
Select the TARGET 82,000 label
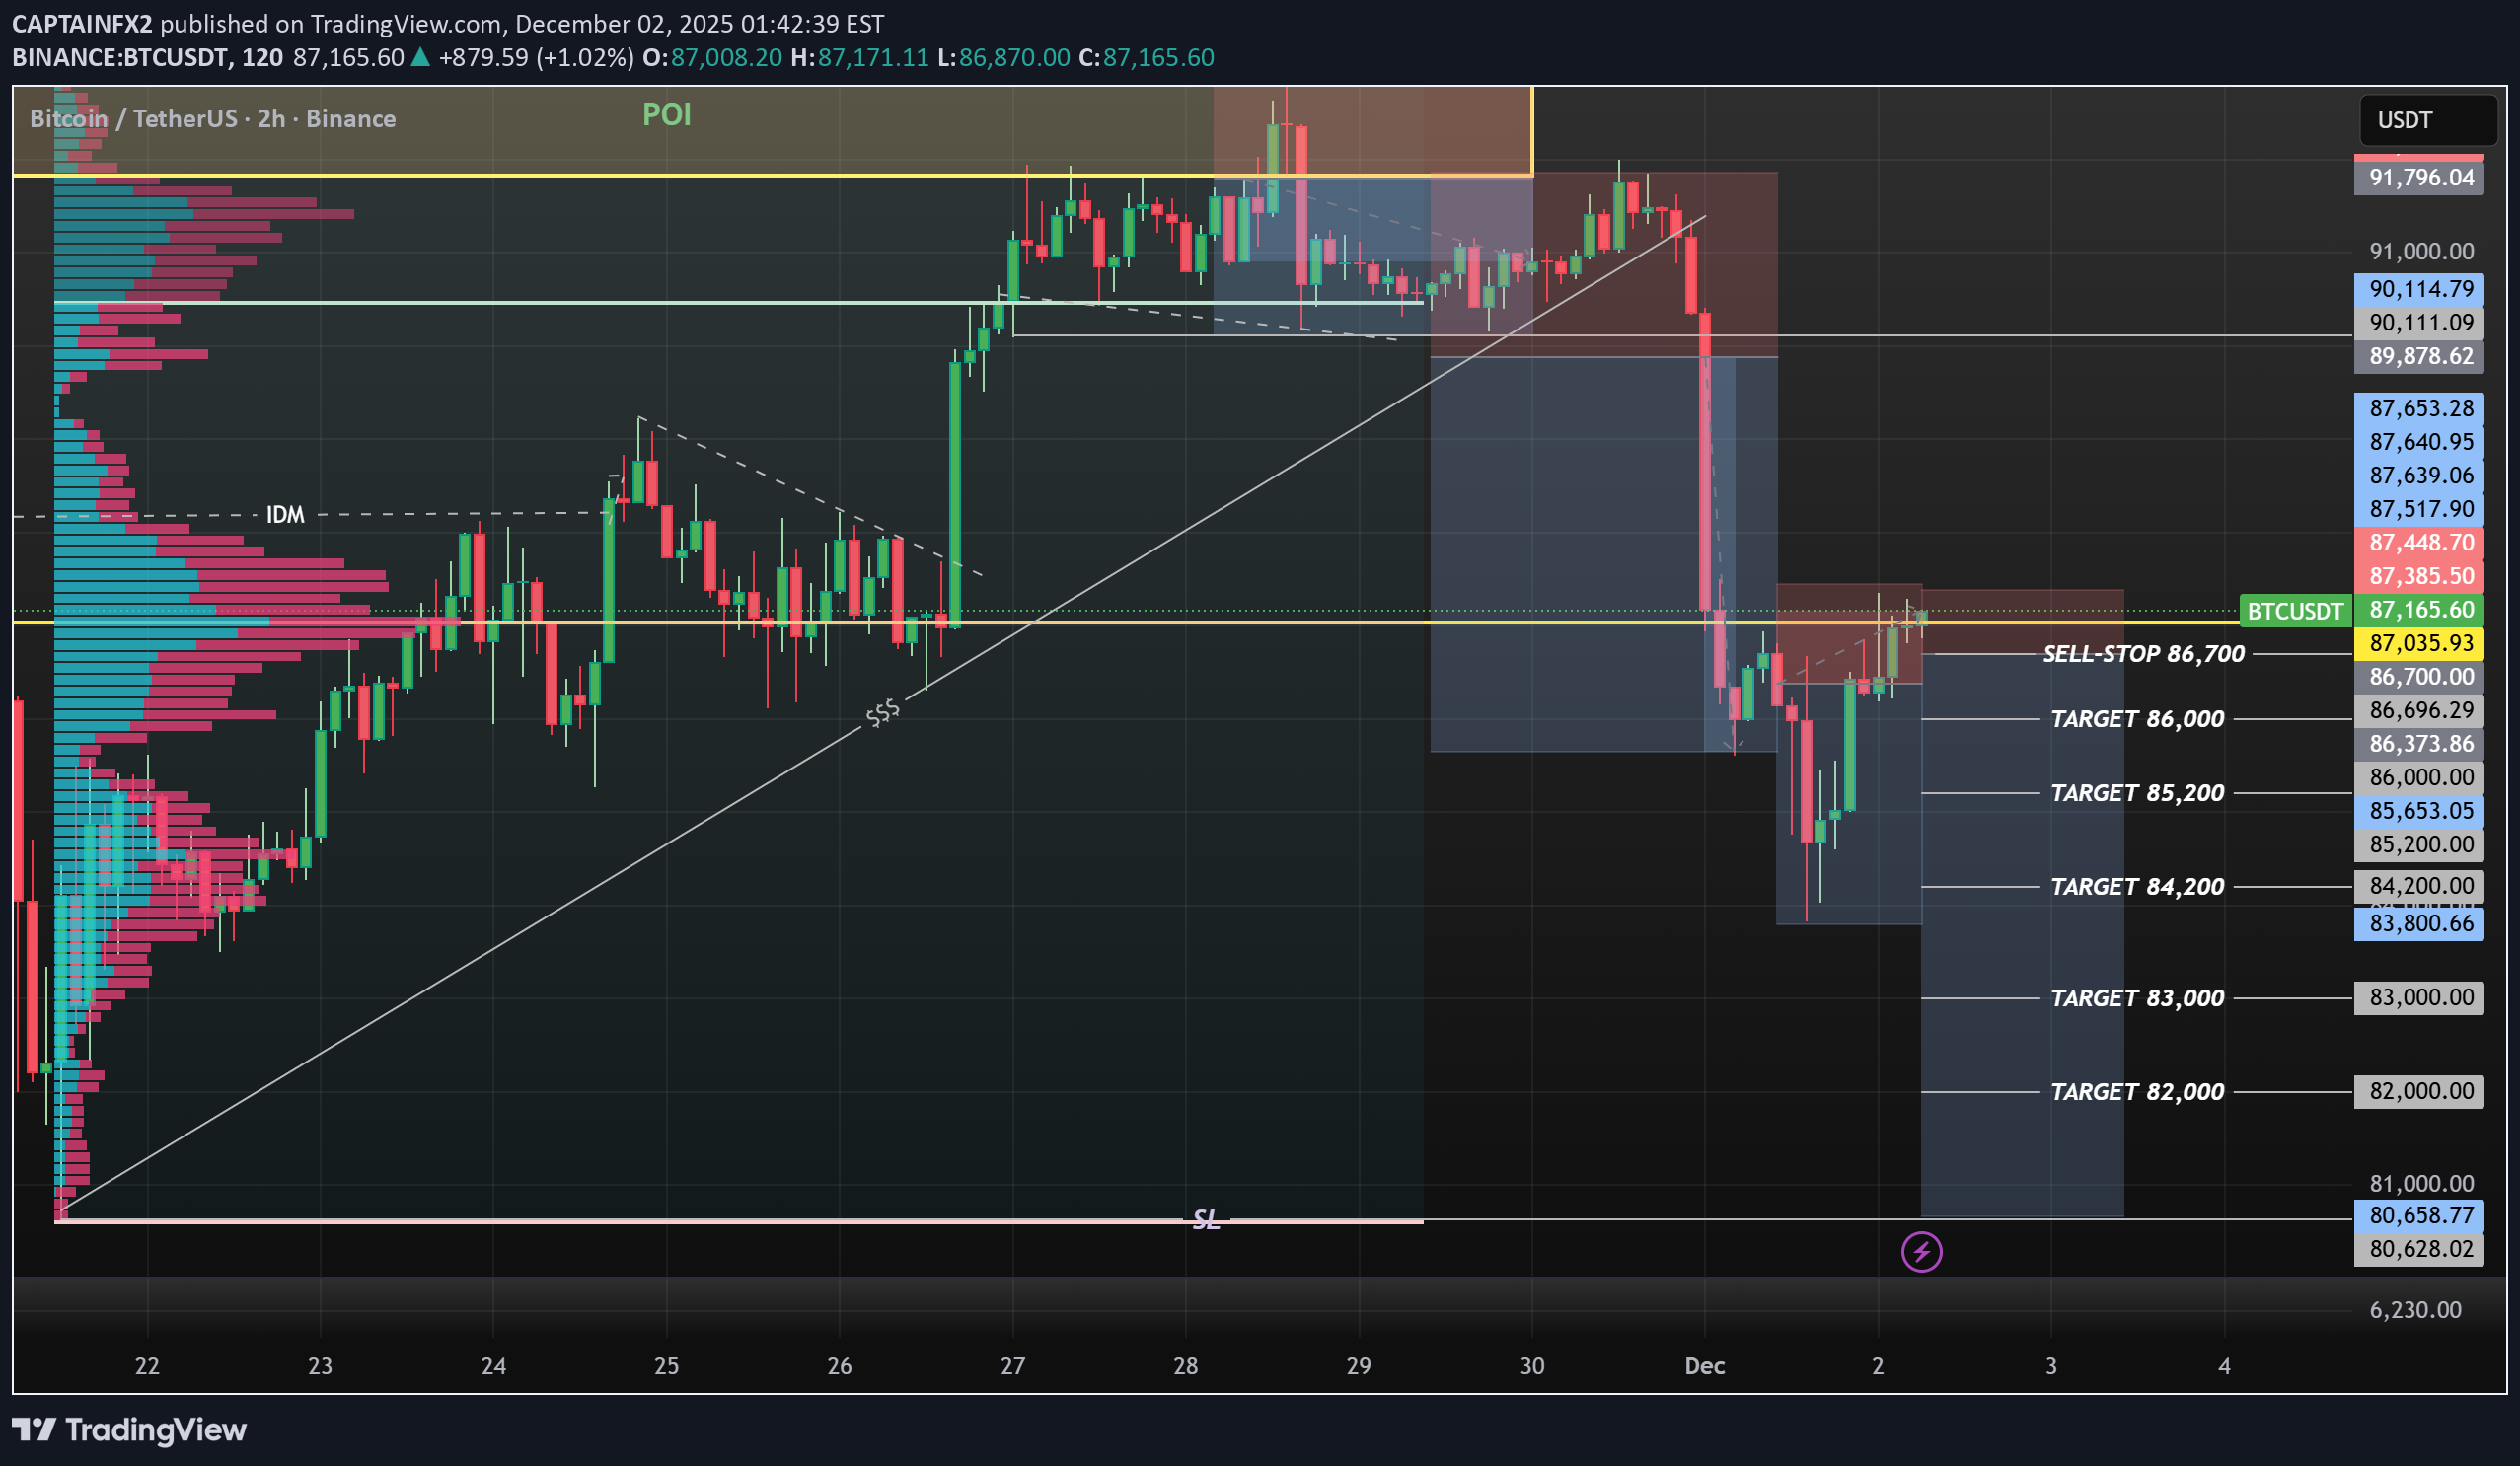click(2137, 1092)
